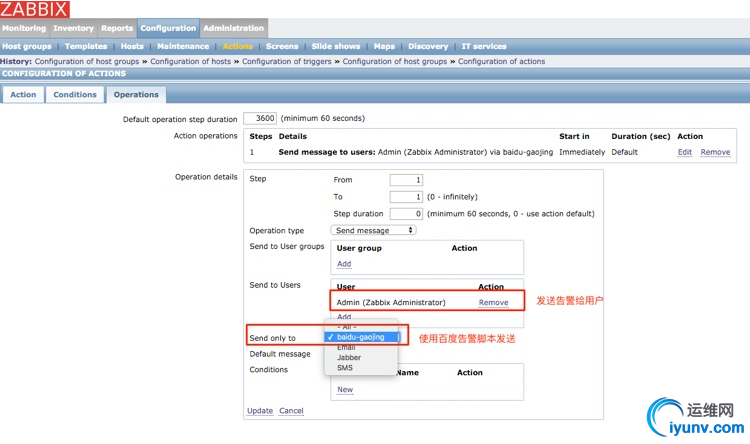Switch to the Operations tab
This screenshot has width=750, height=444.
136,95
